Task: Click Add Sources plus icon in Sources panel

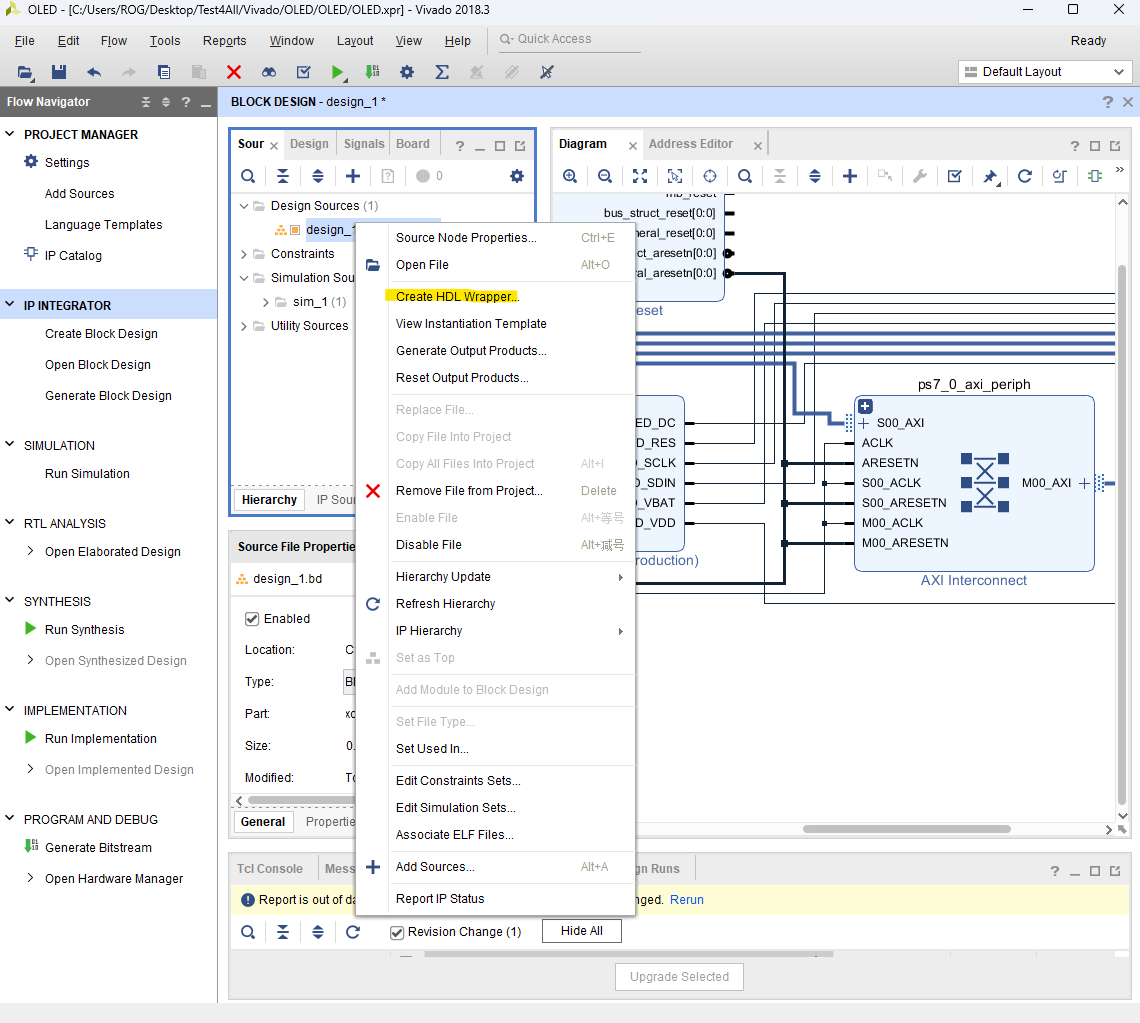Action: tap(353, 176)
